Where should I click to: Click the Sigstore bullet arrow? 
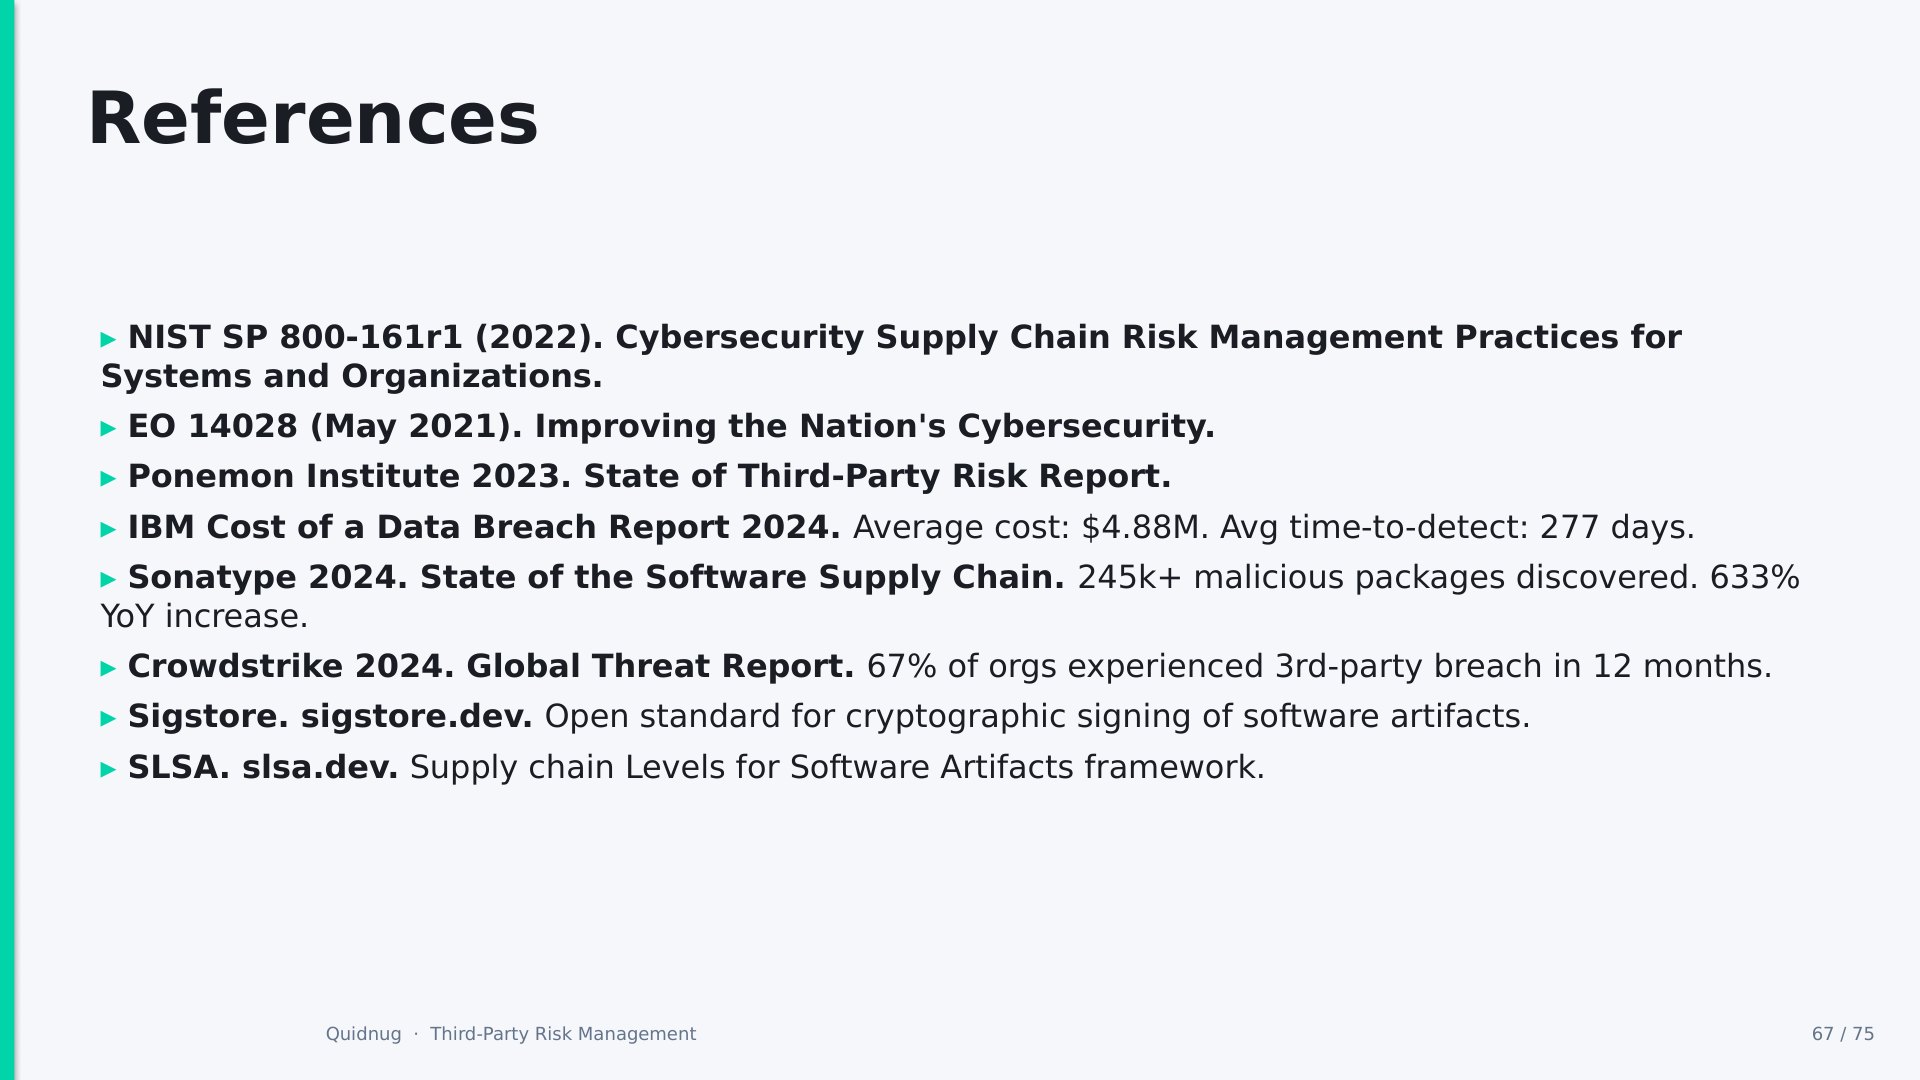tap(108, 719)
